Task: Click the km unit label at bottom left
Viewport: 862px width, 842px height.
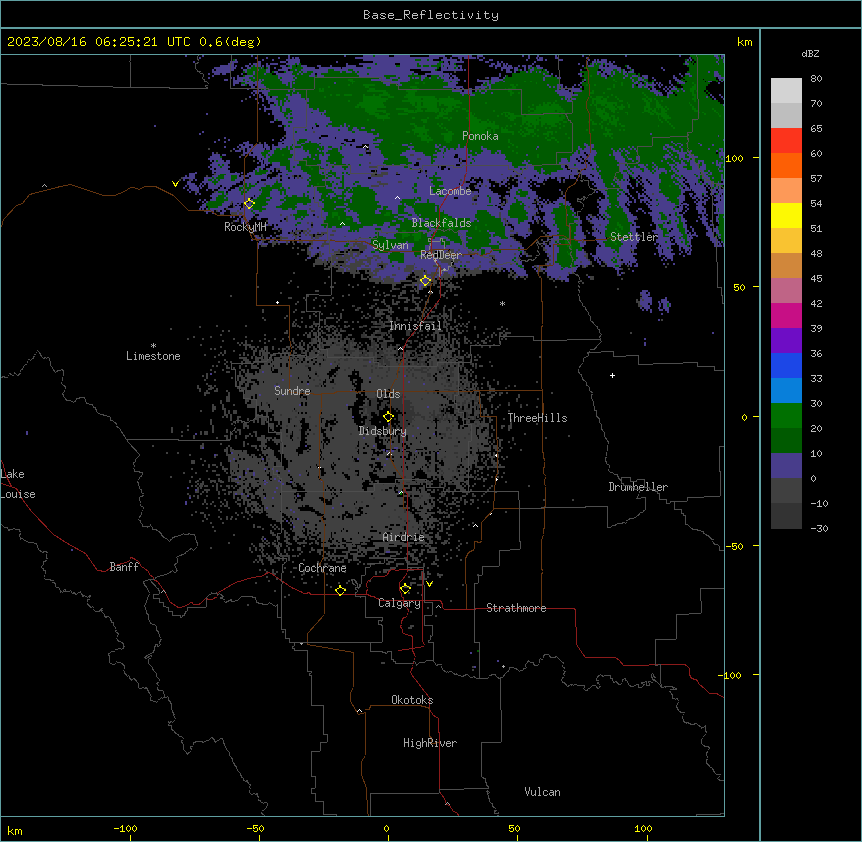Action: pyautogui.click(x=15, y=830)
